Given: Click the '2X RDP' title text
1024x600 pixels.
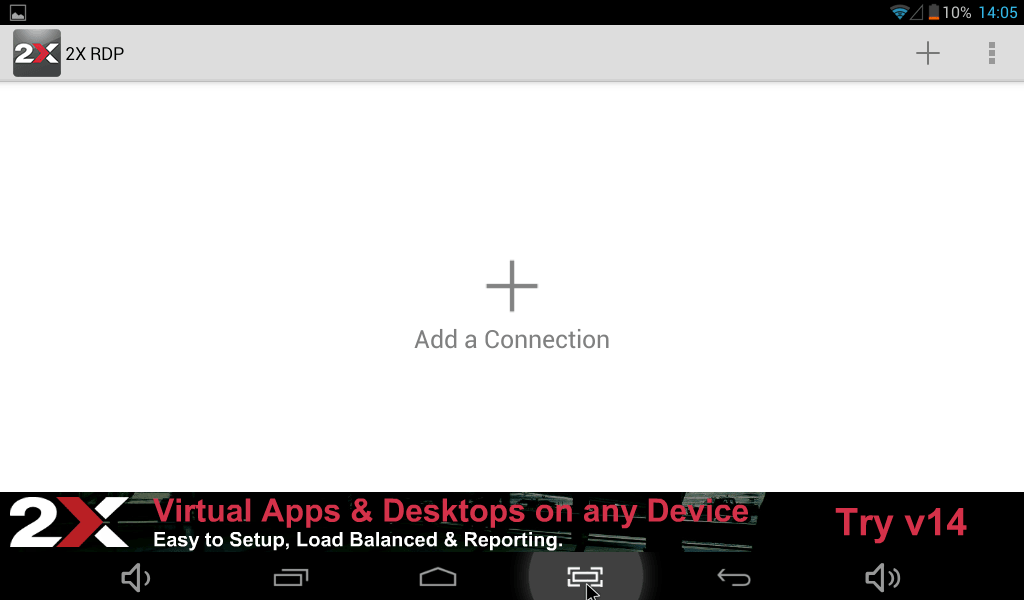Looking at the screenshot, I should (95, 54).
